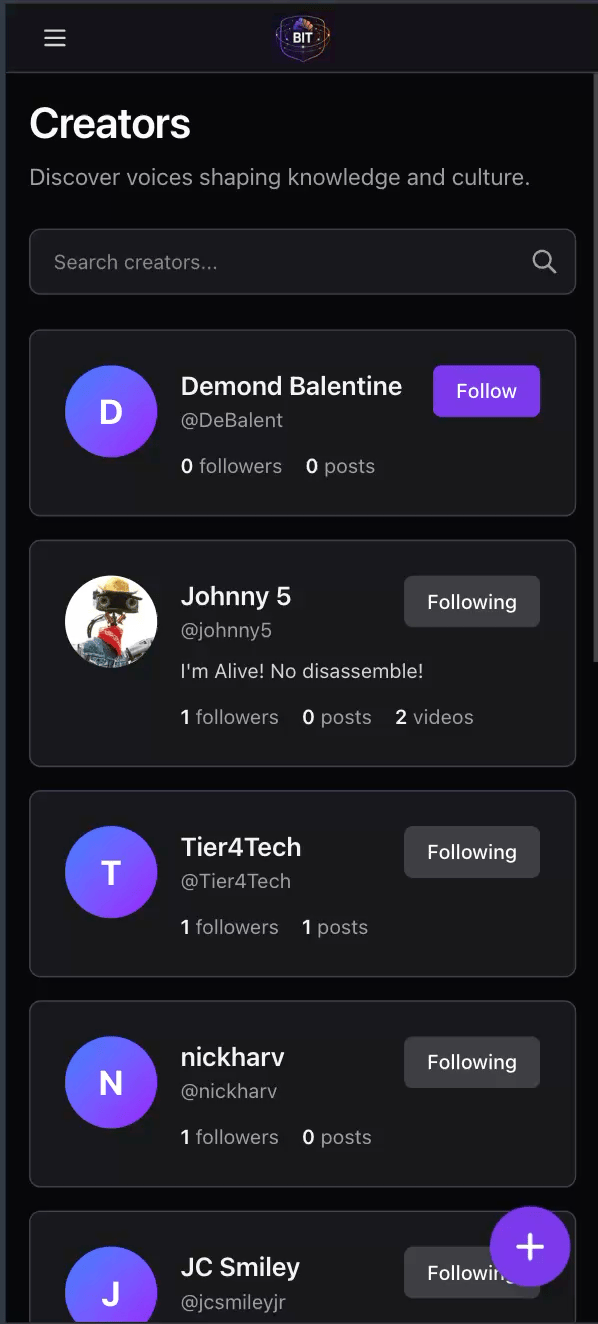The width and height of the screenshot is (598, 1324).
Task: Click Tier4Tech's avatar circle
Action: click(x=111, y=872)
